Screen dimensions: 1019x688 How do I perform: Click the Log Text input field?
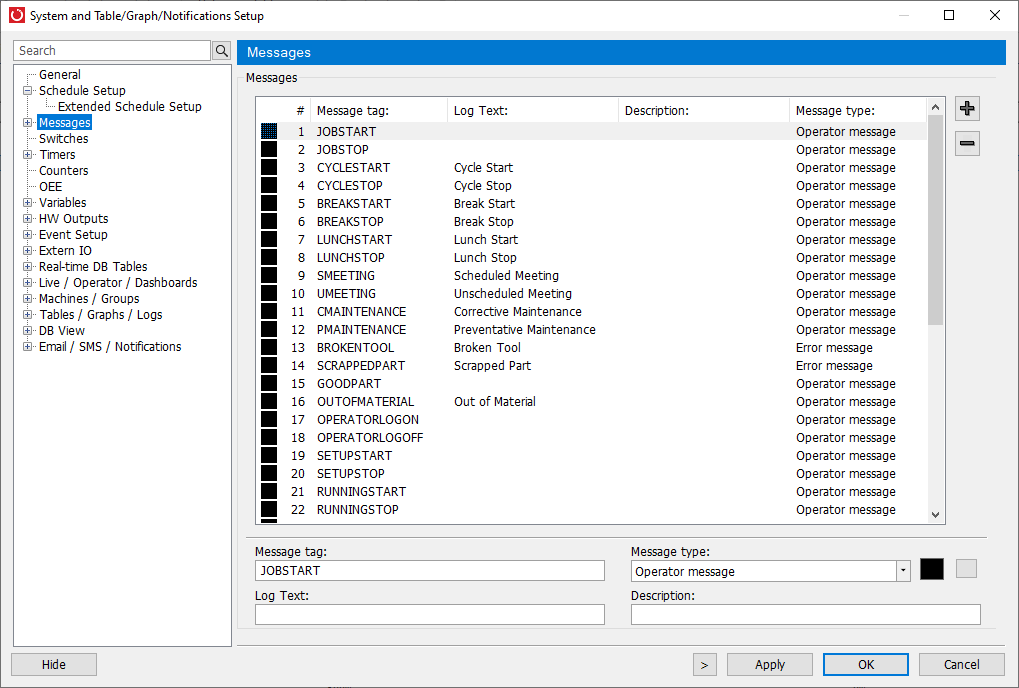pyautogui.click(x=430, y=615)
